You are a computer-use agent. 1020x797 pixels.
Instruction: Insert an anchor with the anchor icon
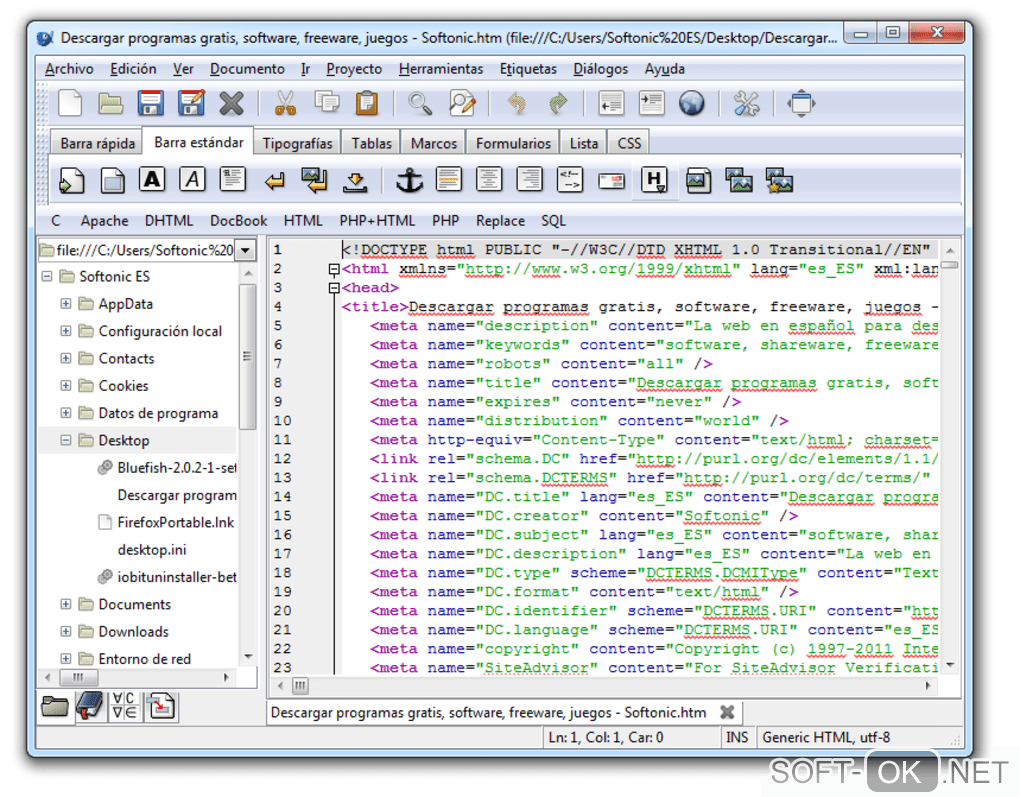409,180
